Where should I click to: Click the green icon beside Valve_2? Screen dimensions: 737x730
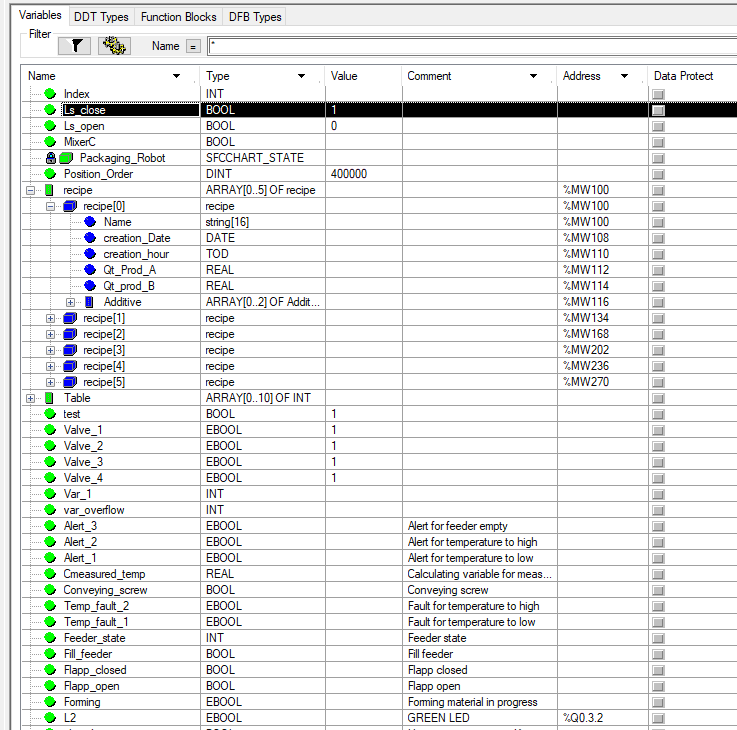50,446
